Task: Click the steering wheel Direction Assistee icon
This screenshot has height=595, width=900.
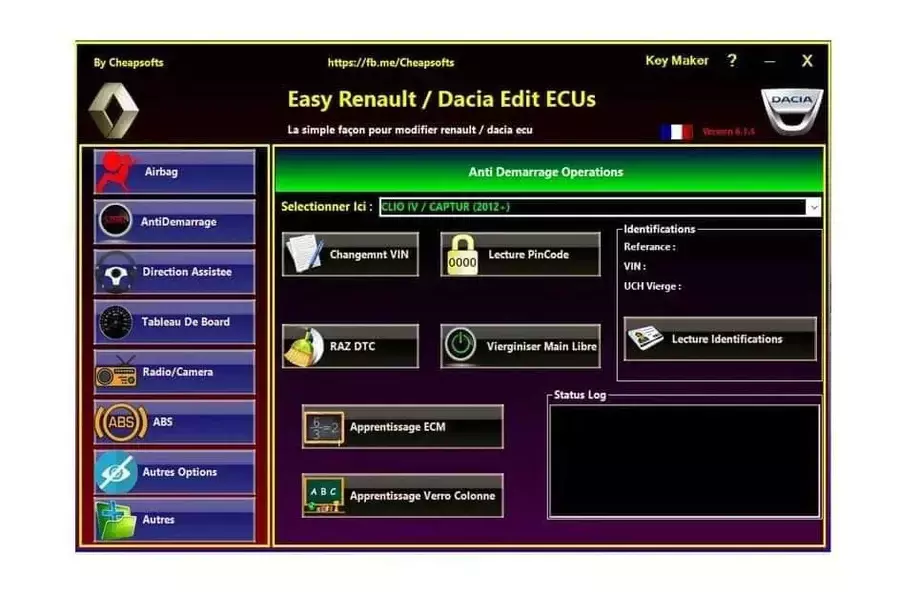Action: pos(115,273)
